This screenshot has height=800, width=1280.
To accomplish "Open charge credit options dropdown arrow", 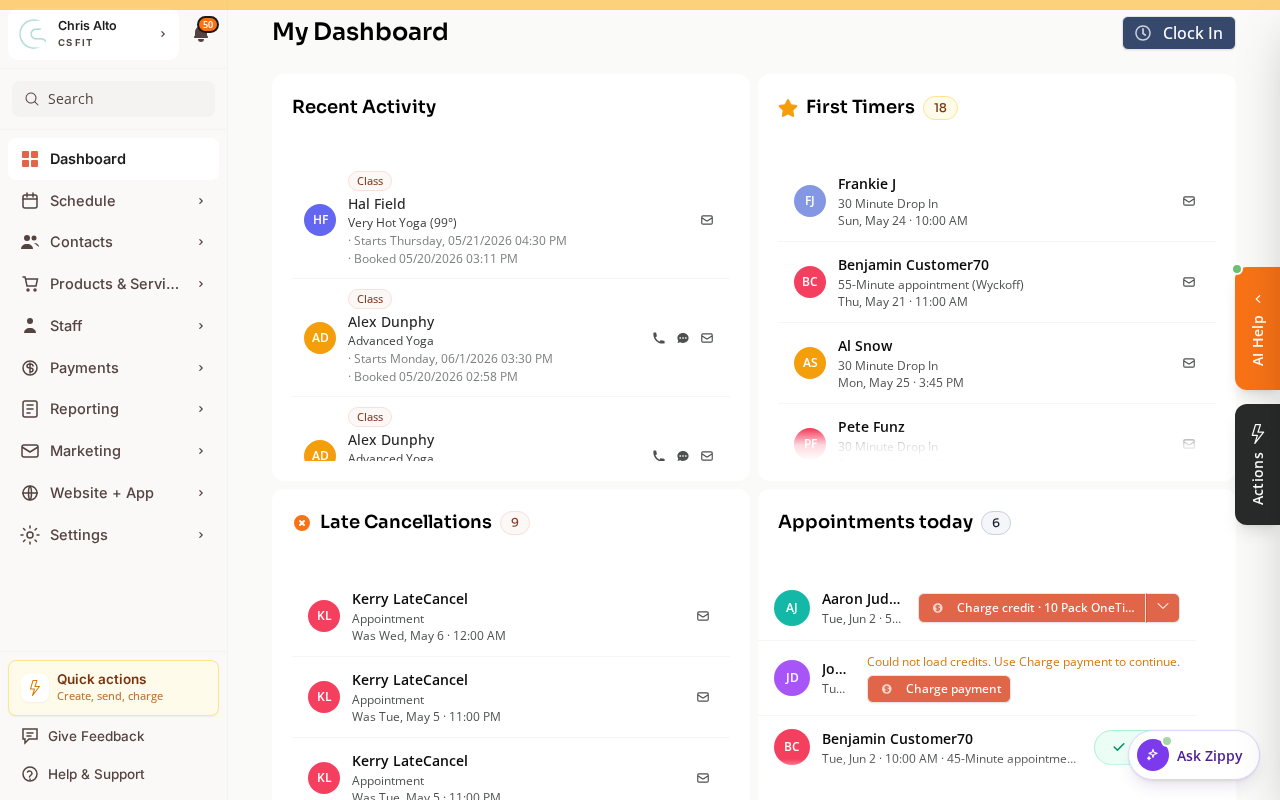I will pos(1162,607).
